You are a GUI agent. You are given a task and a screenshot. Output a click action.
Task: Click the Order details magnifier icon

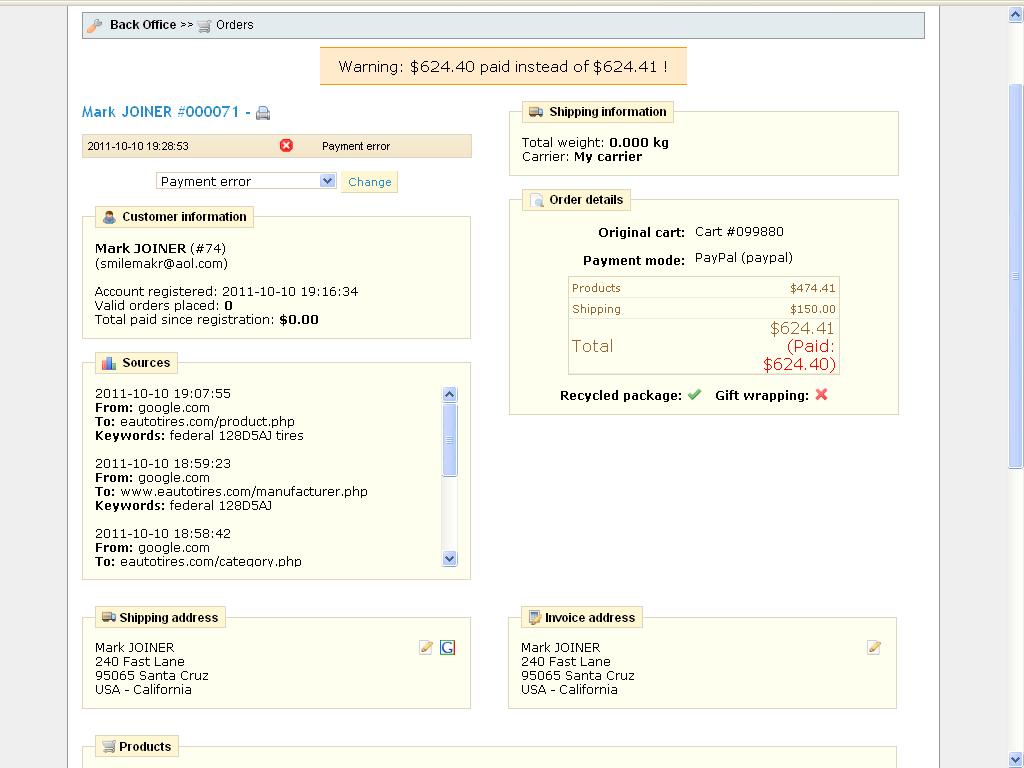pos(536,200)
